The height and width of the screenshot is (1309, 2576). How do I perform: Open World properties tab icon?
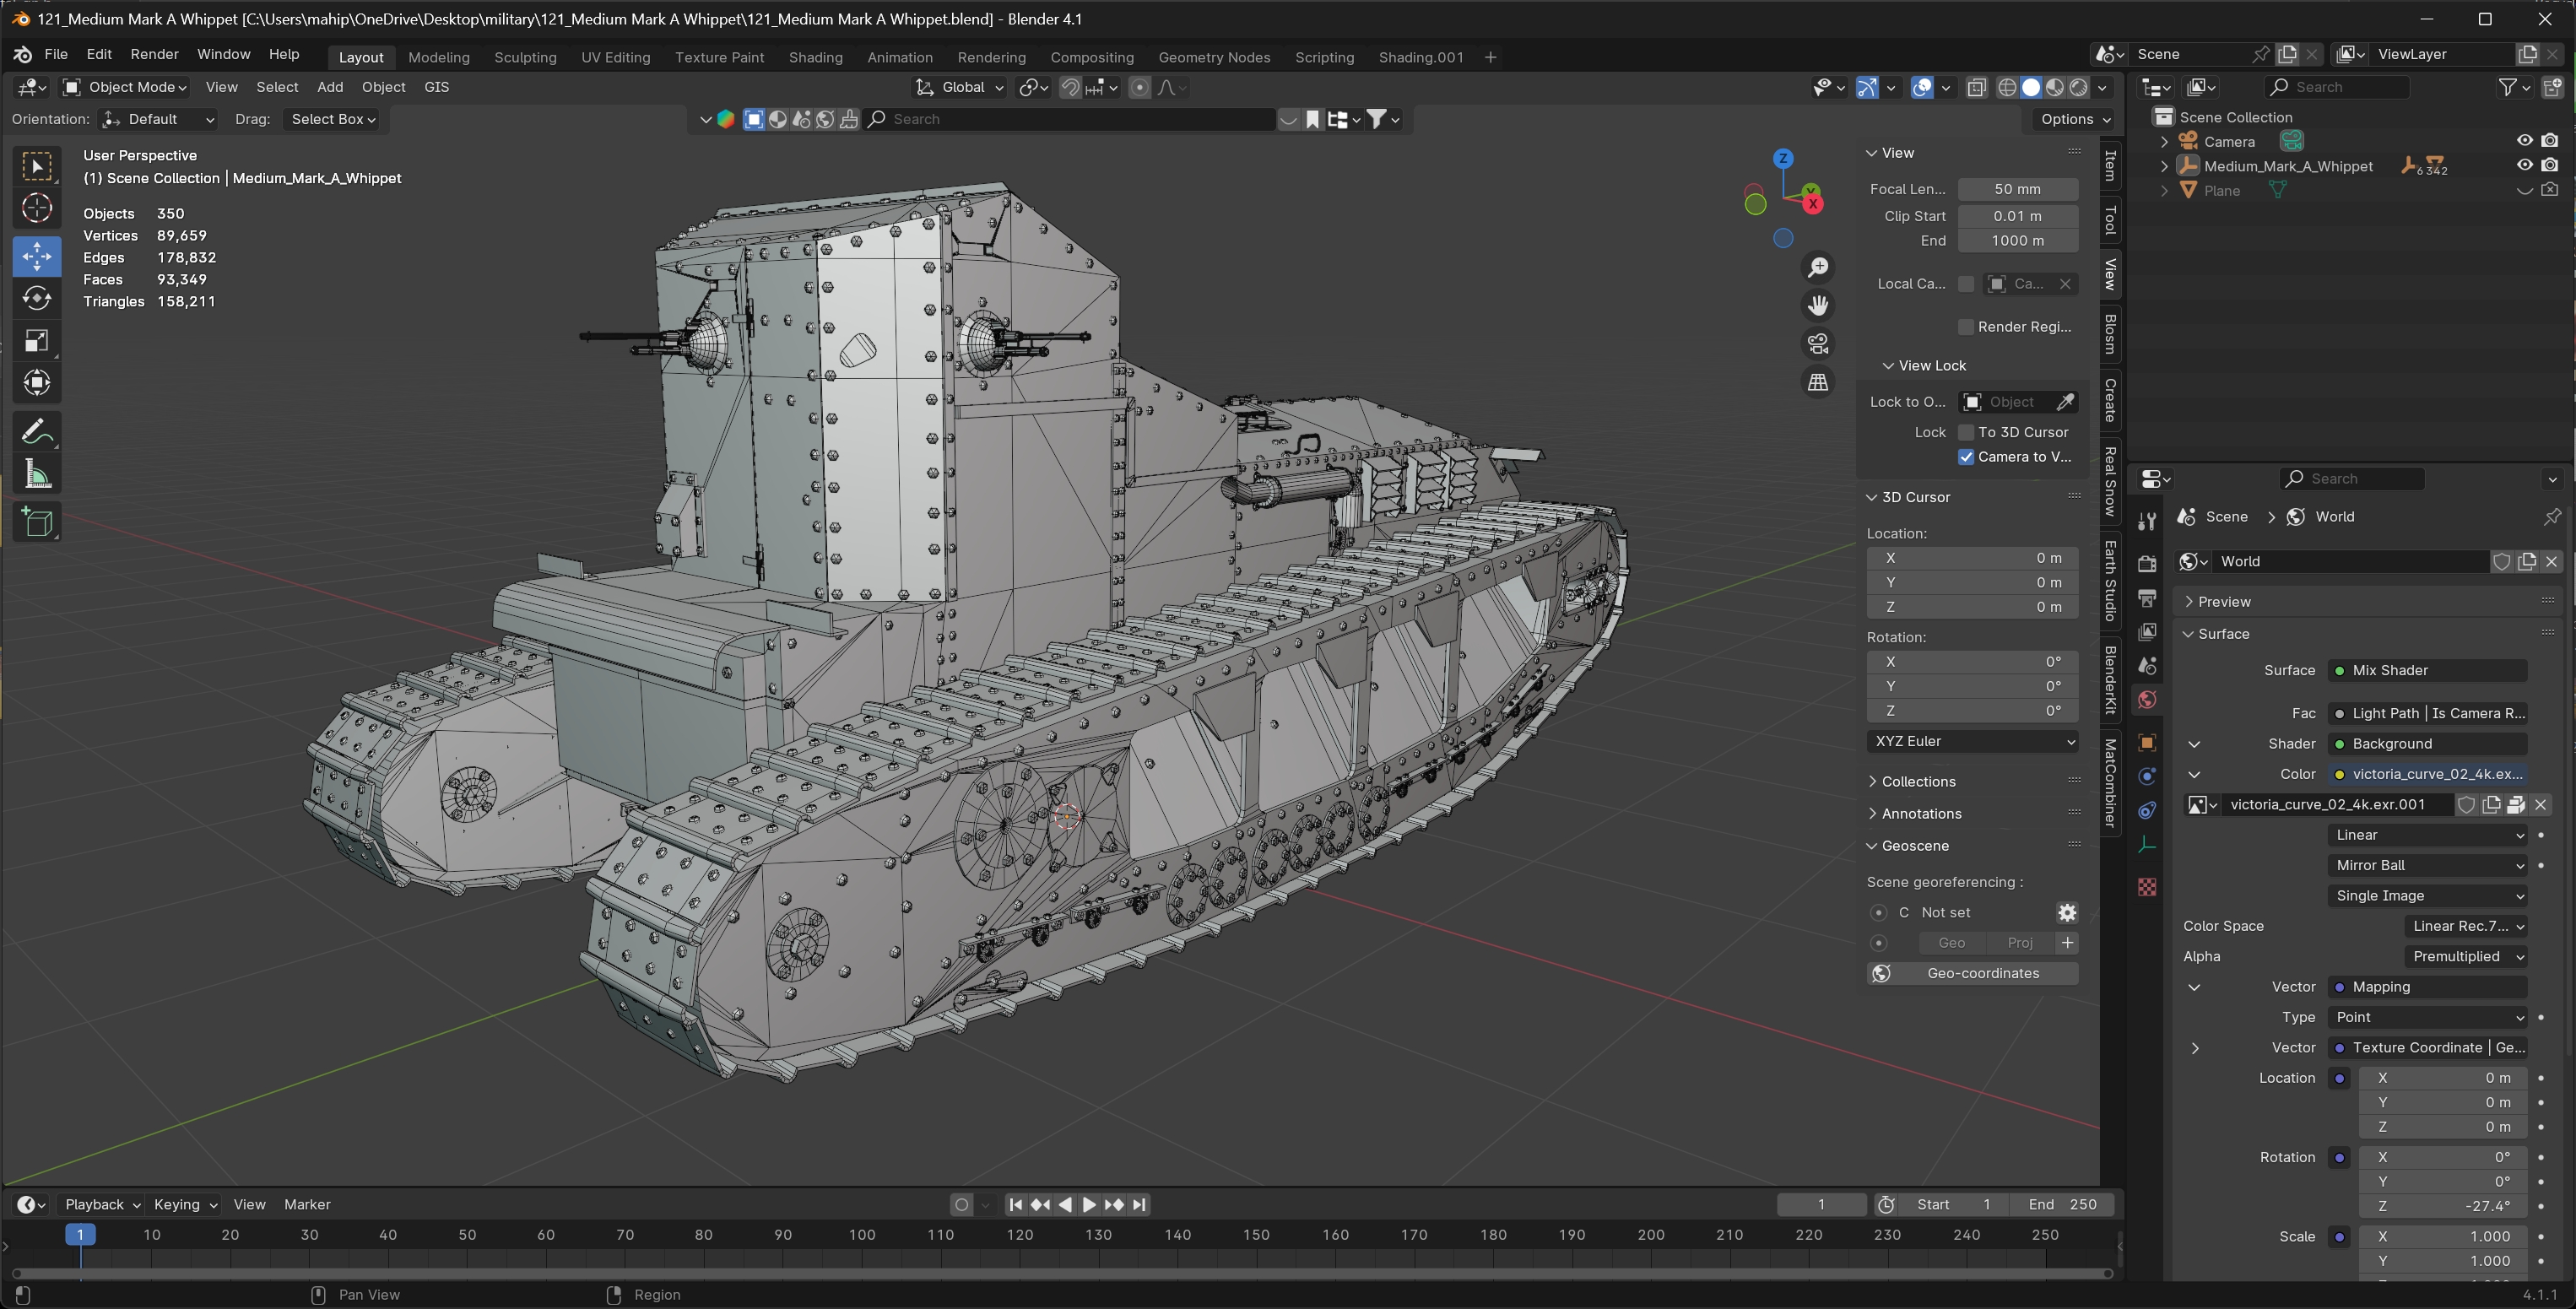tap(2146, 700)
